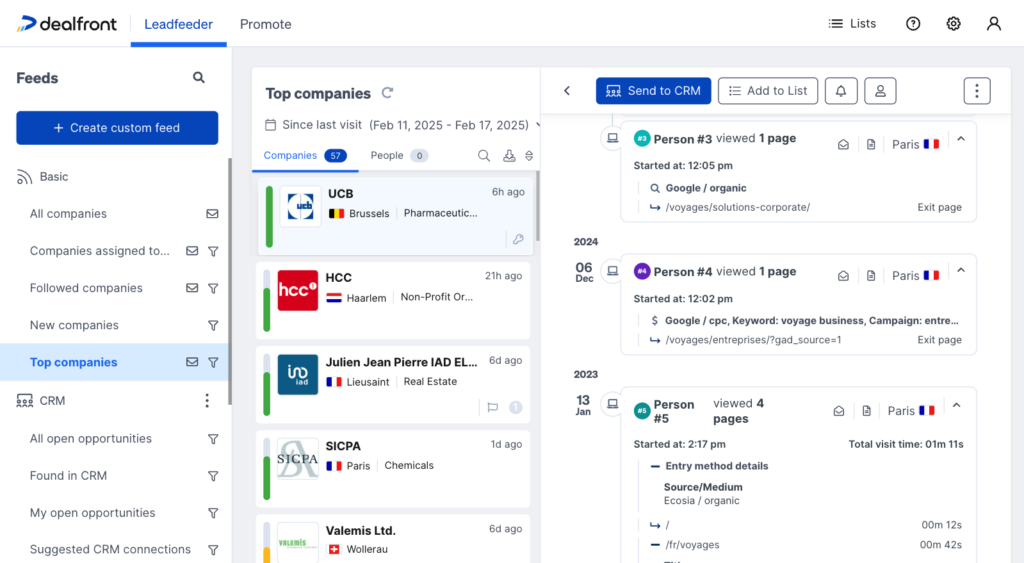Click the Companies assigned to email icon
Viewport: 1024px width, 563px height.
coord(192,251)
